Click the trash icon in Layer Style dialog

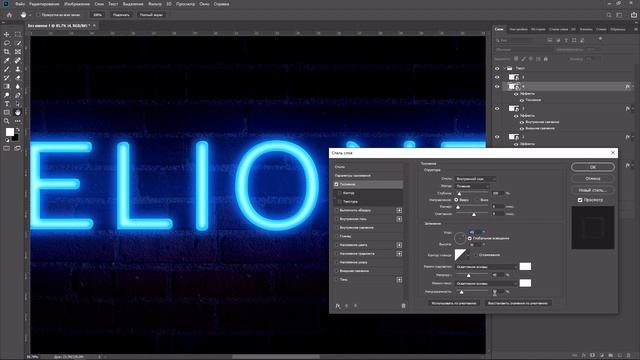coord(403,306)
